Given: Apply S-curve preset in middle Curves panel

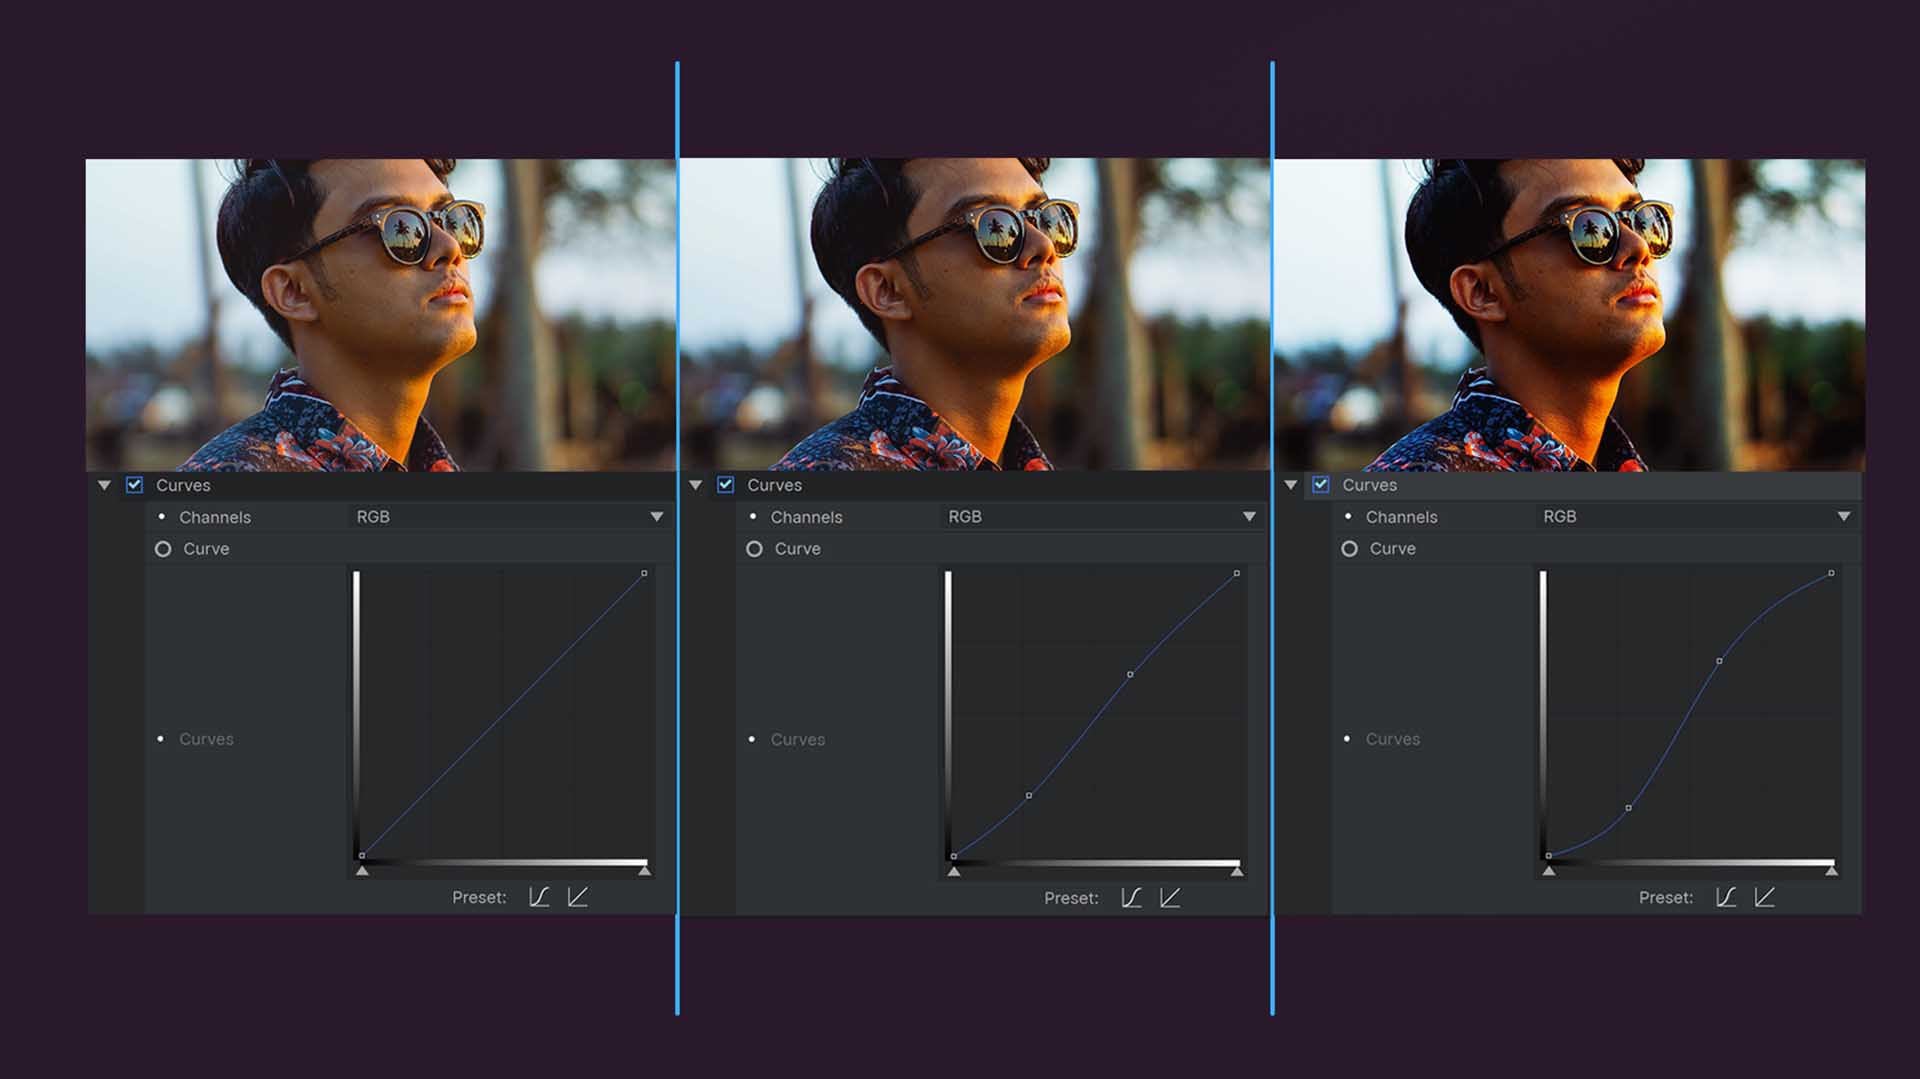Looking at the screenshot, I should pyautogui.click(x=1131, y=897).
